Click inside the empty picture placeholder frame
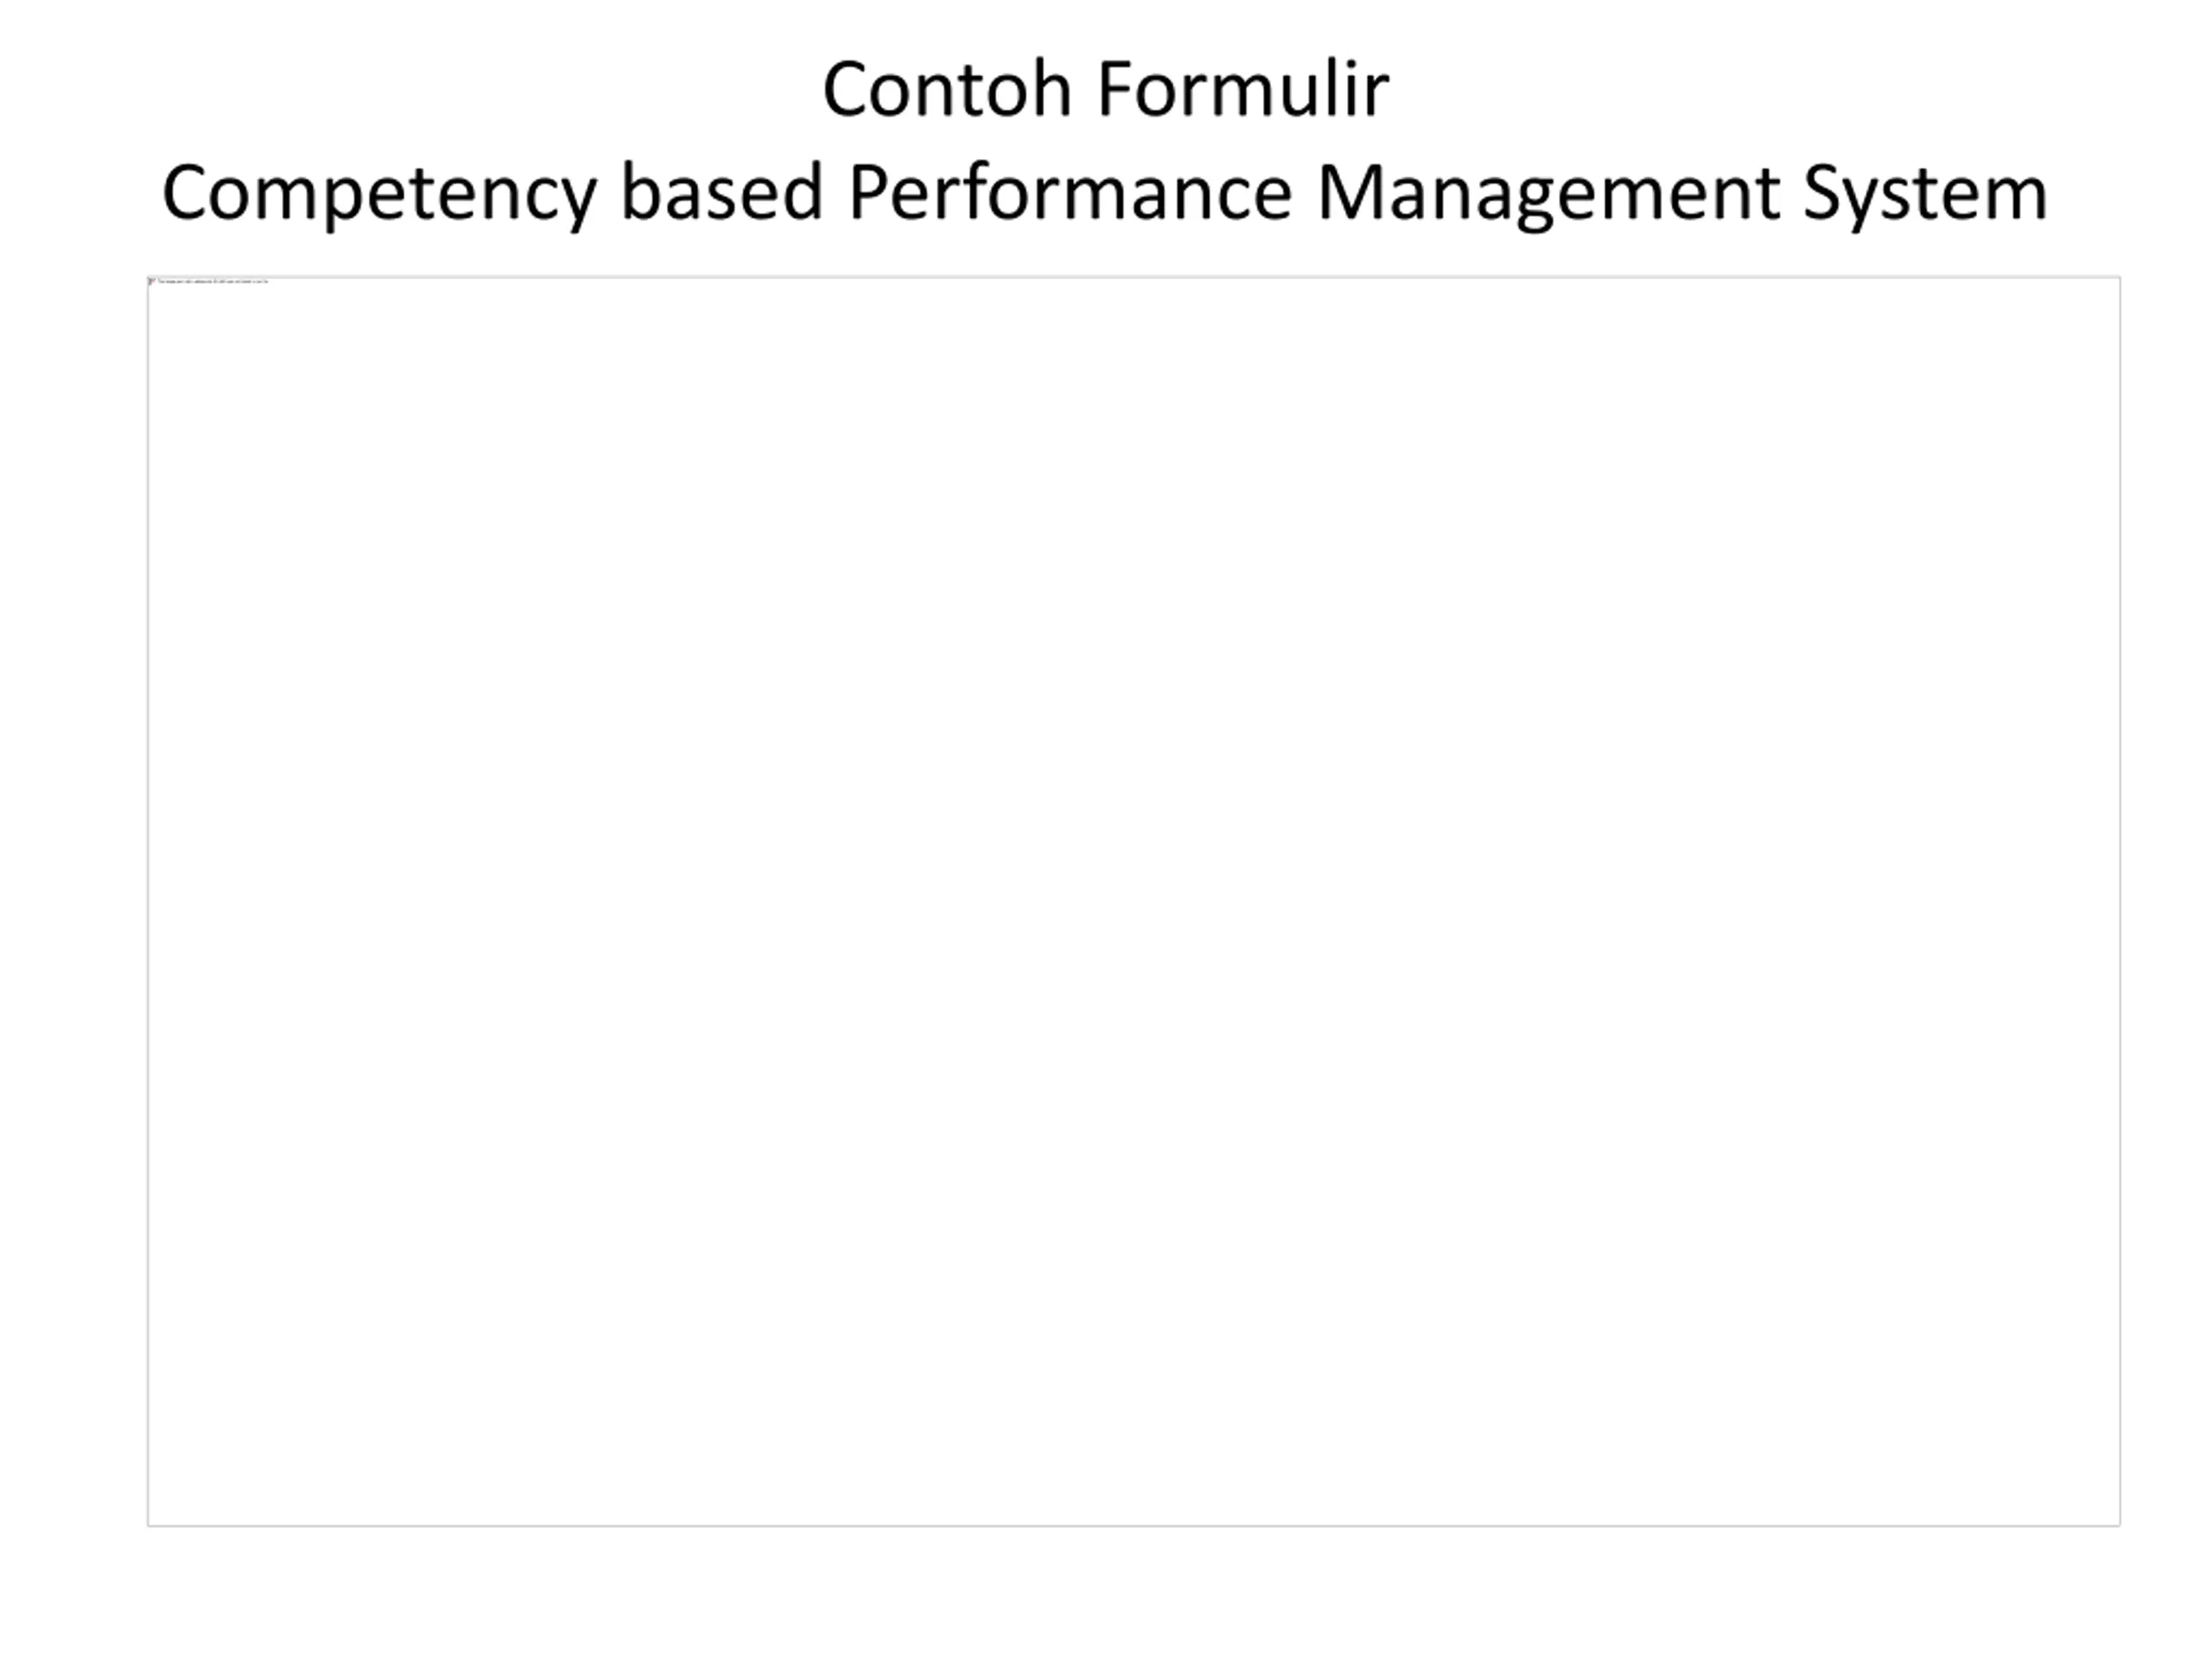Viewport: 2212px width, 1659px height. coord(1133,901)
